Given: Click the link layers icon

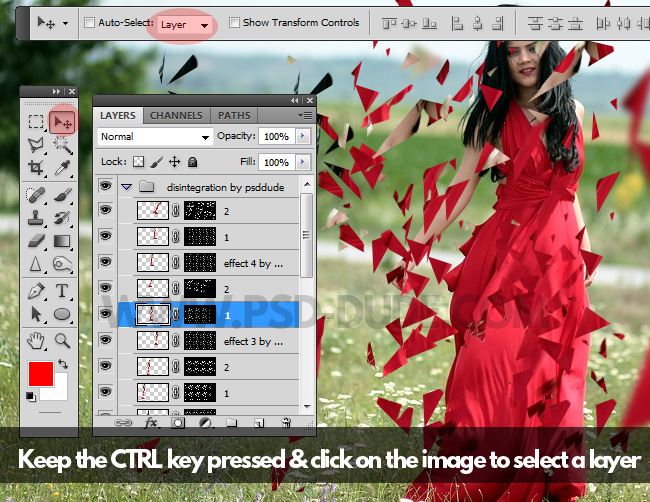Looking at the screenshot, I should click(x=123, y=422).
